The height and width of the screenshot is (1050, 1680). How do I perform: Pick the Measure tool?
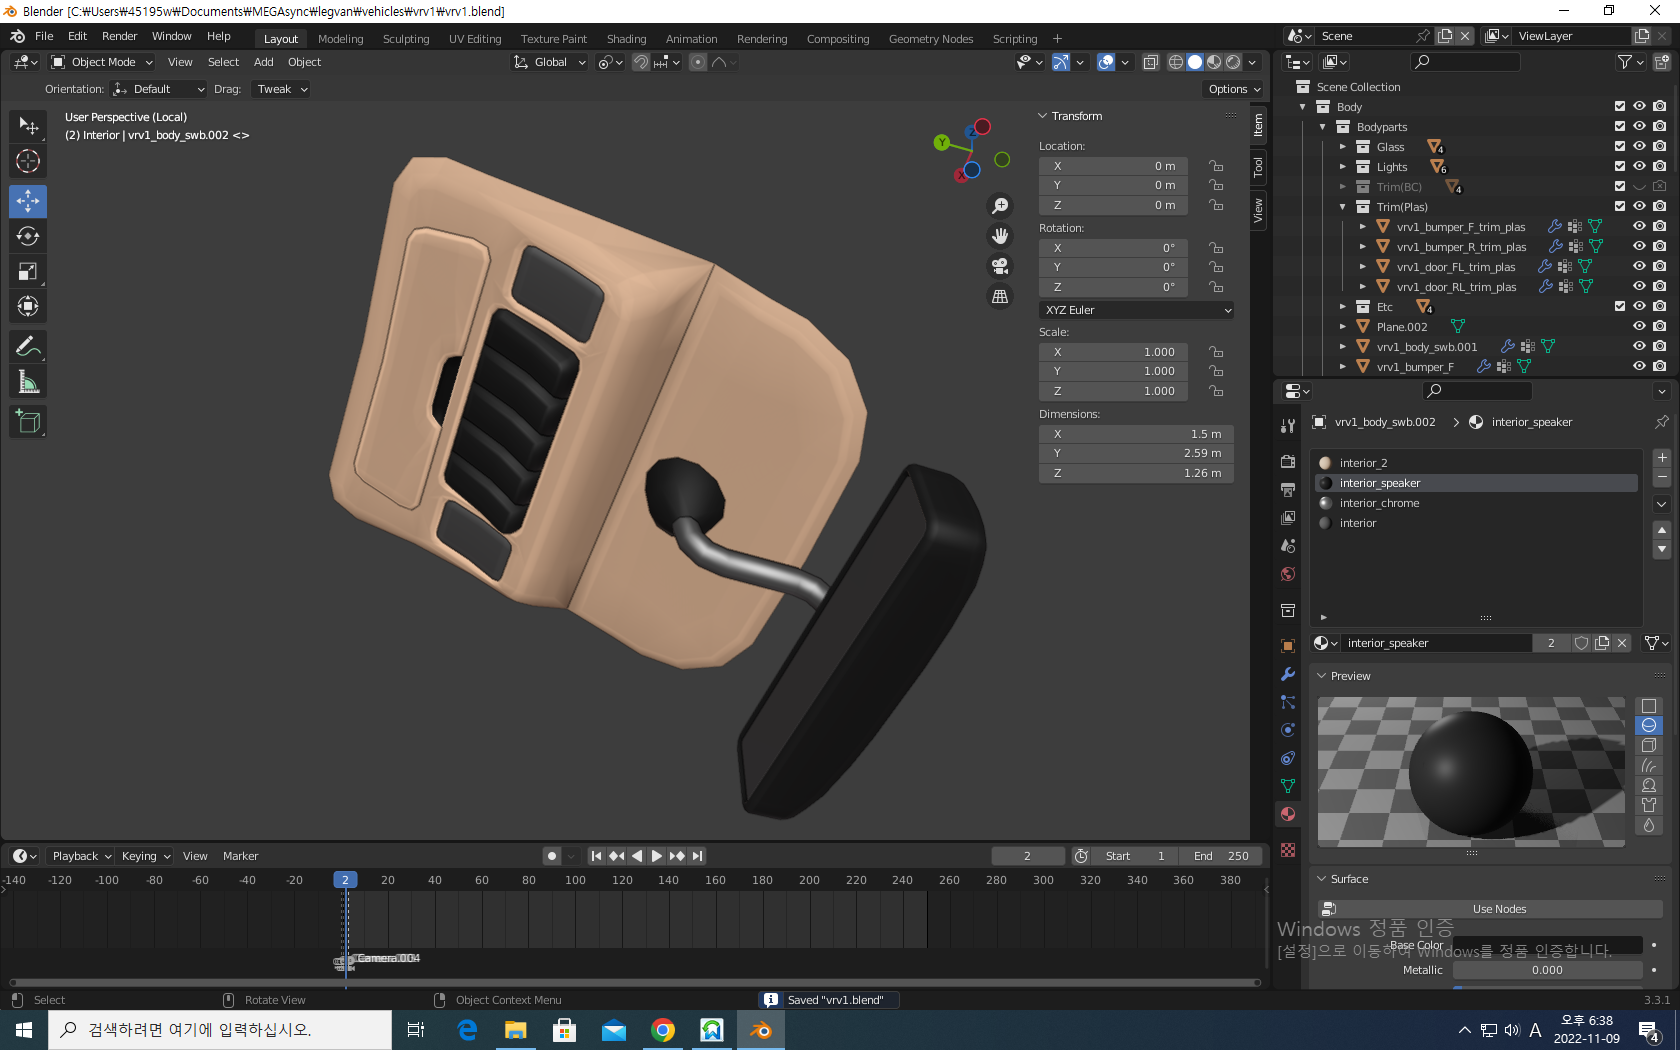[x=28, y=382]
